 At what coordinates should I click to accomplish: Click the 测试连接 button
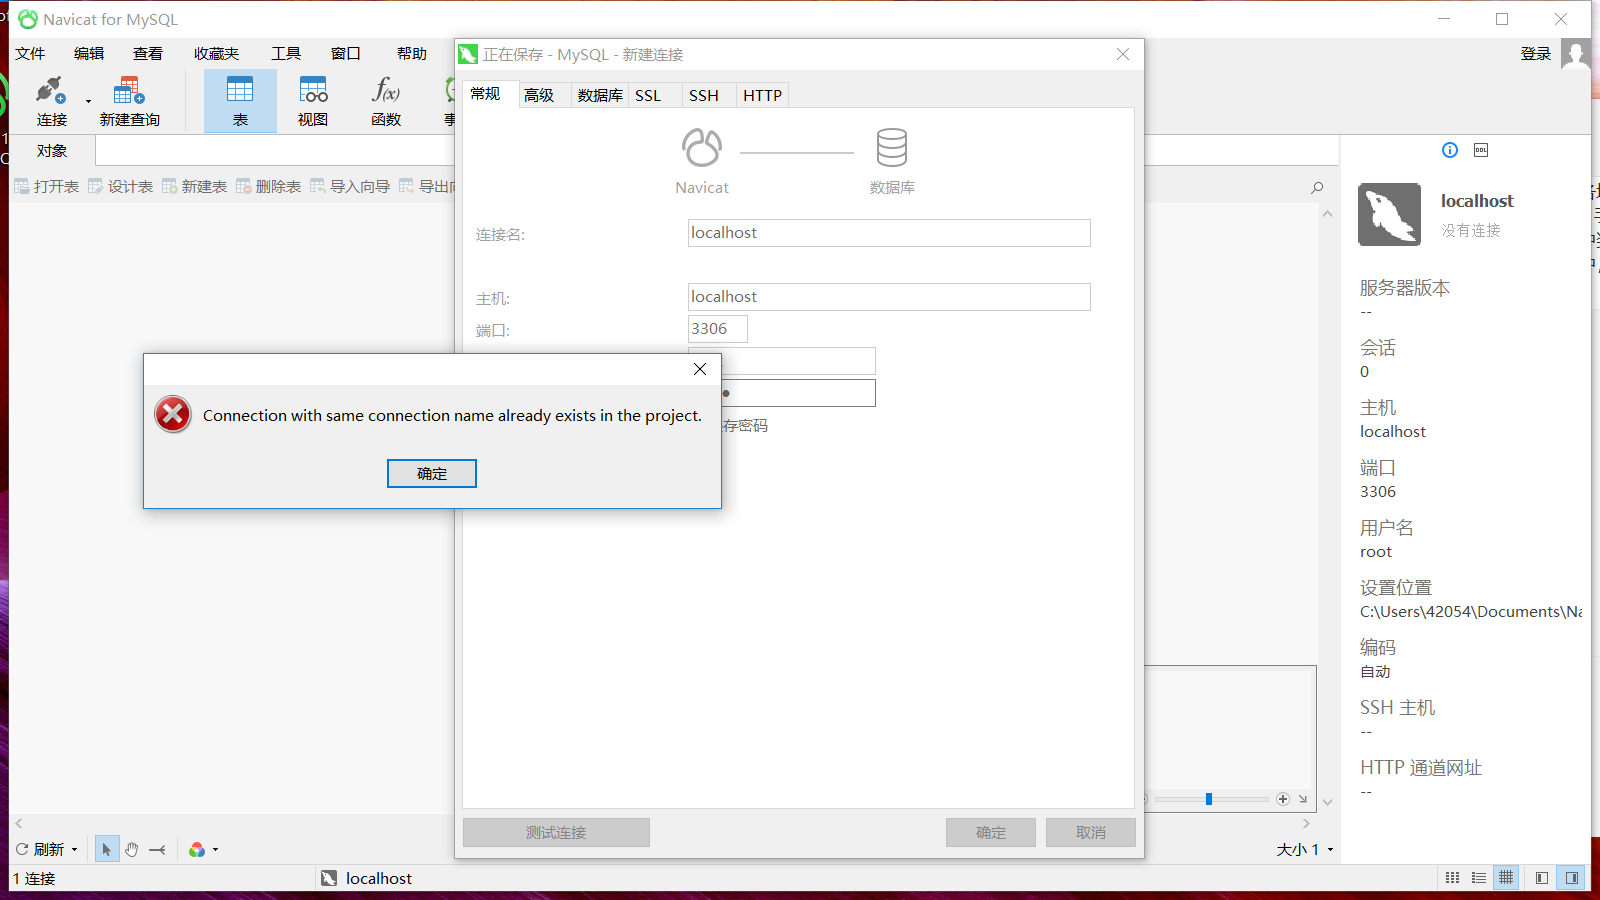[x=556, y=833]
